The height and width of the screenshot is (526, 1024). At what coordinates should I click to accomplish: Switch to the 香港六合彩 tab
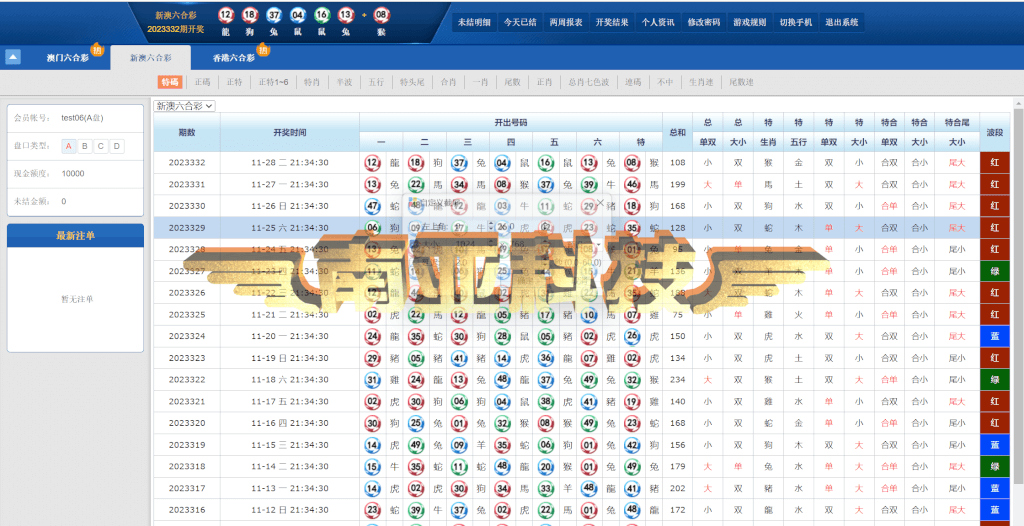234,58
